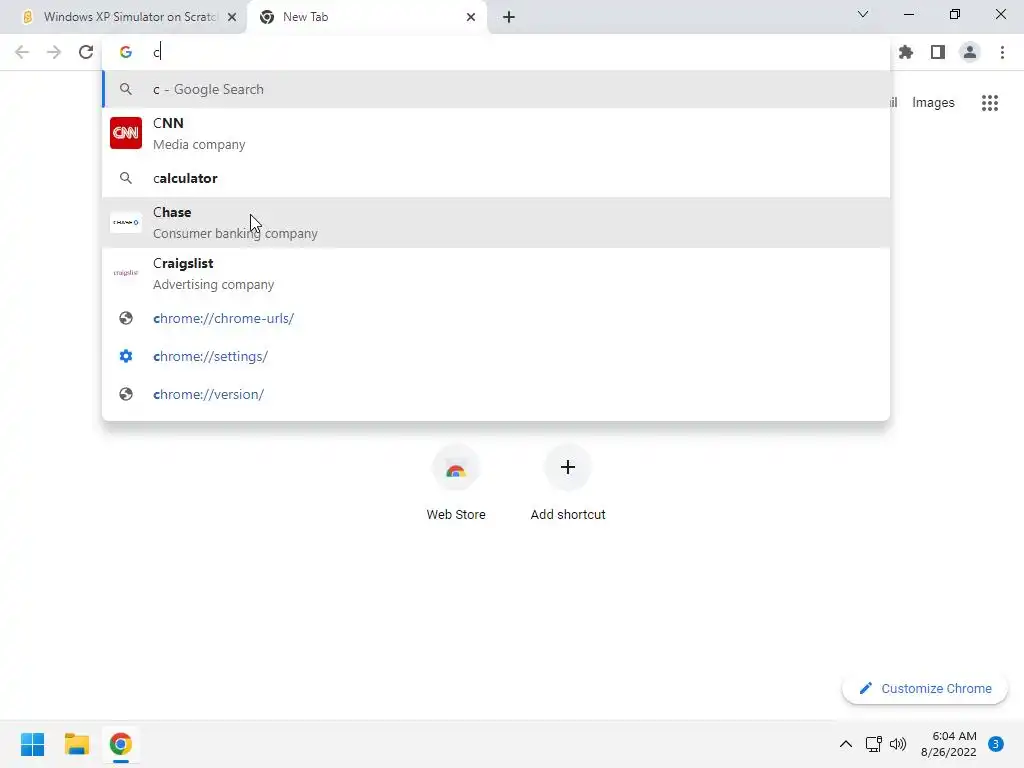The image size is (1024, 768).
Task: Click the Web Store shortcut icon
Action: click(x=456, y=468)
